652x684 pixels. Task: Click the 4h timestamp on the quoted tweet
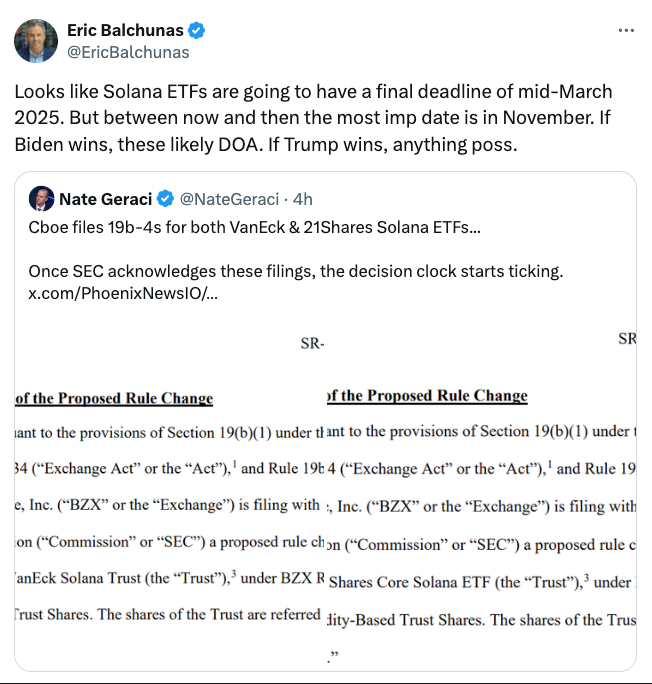(302, 198)
